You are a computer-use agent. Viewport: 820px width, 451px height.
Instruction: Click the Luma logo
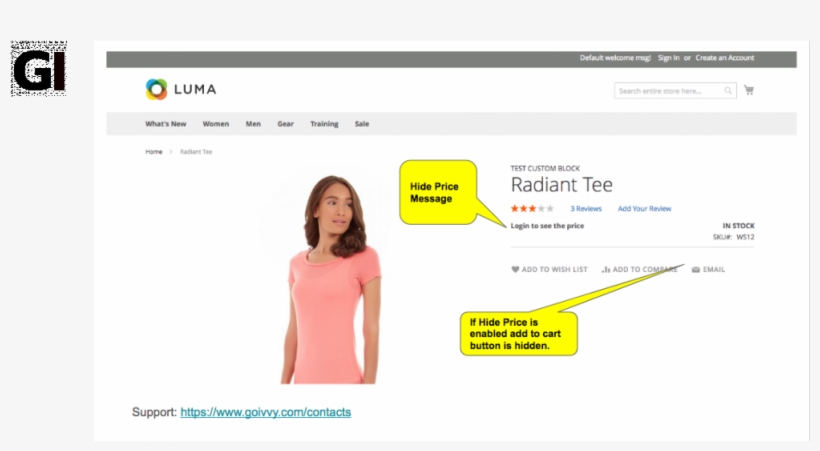tap(181, 89)
